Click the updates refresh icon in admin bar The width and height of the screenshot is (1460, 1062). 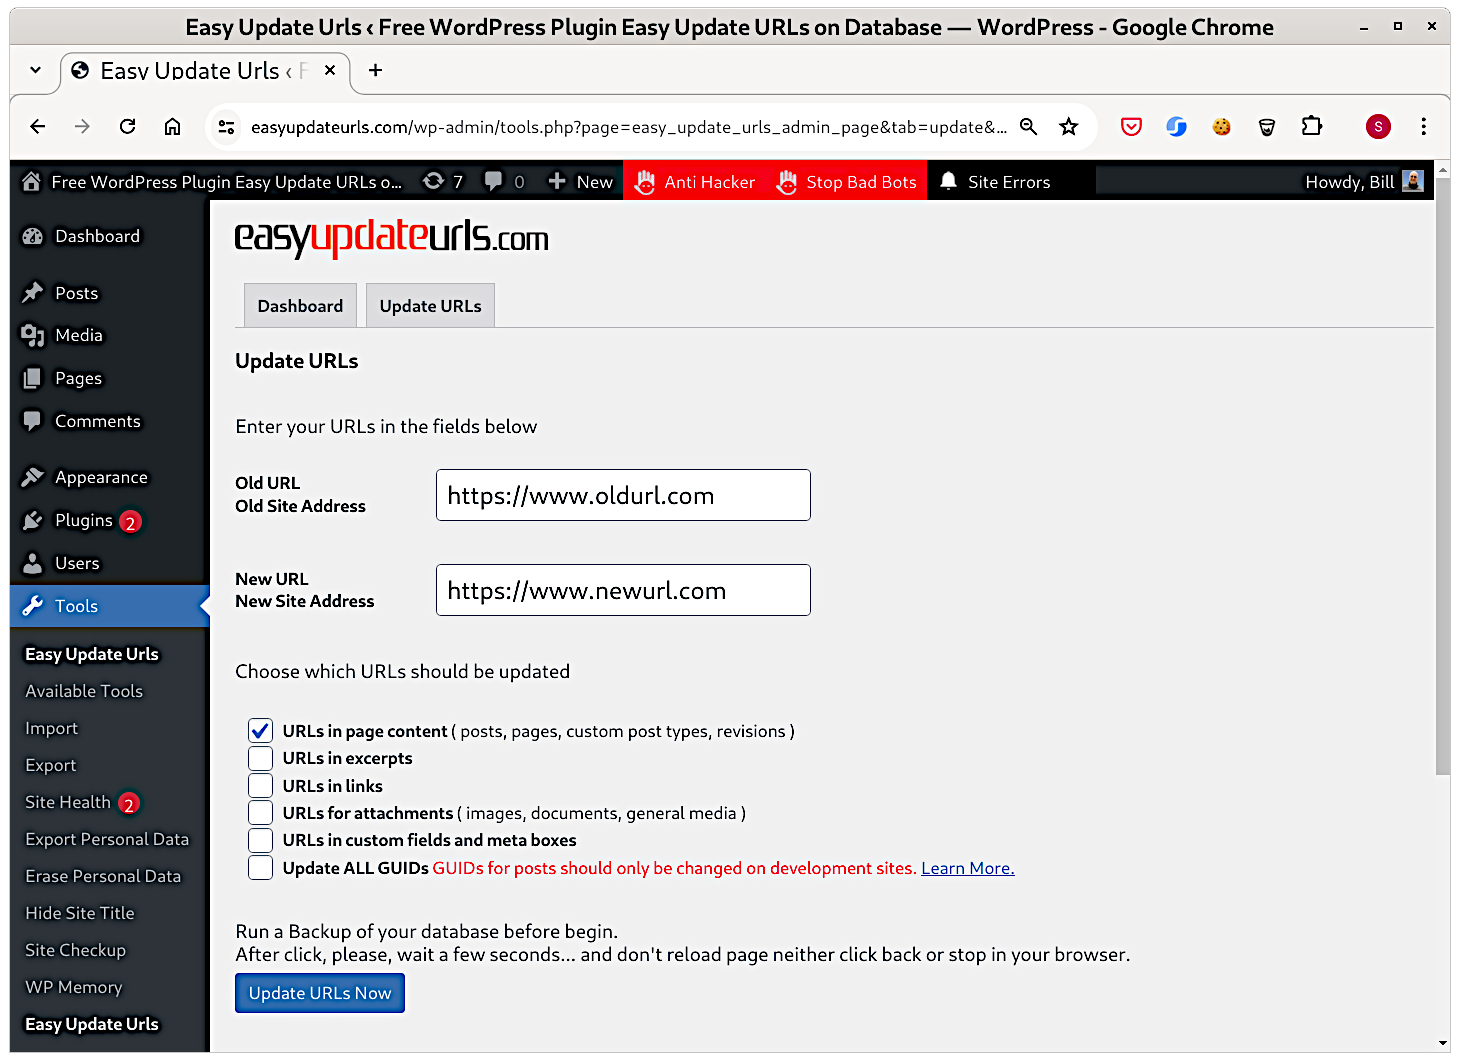(432, 181)
